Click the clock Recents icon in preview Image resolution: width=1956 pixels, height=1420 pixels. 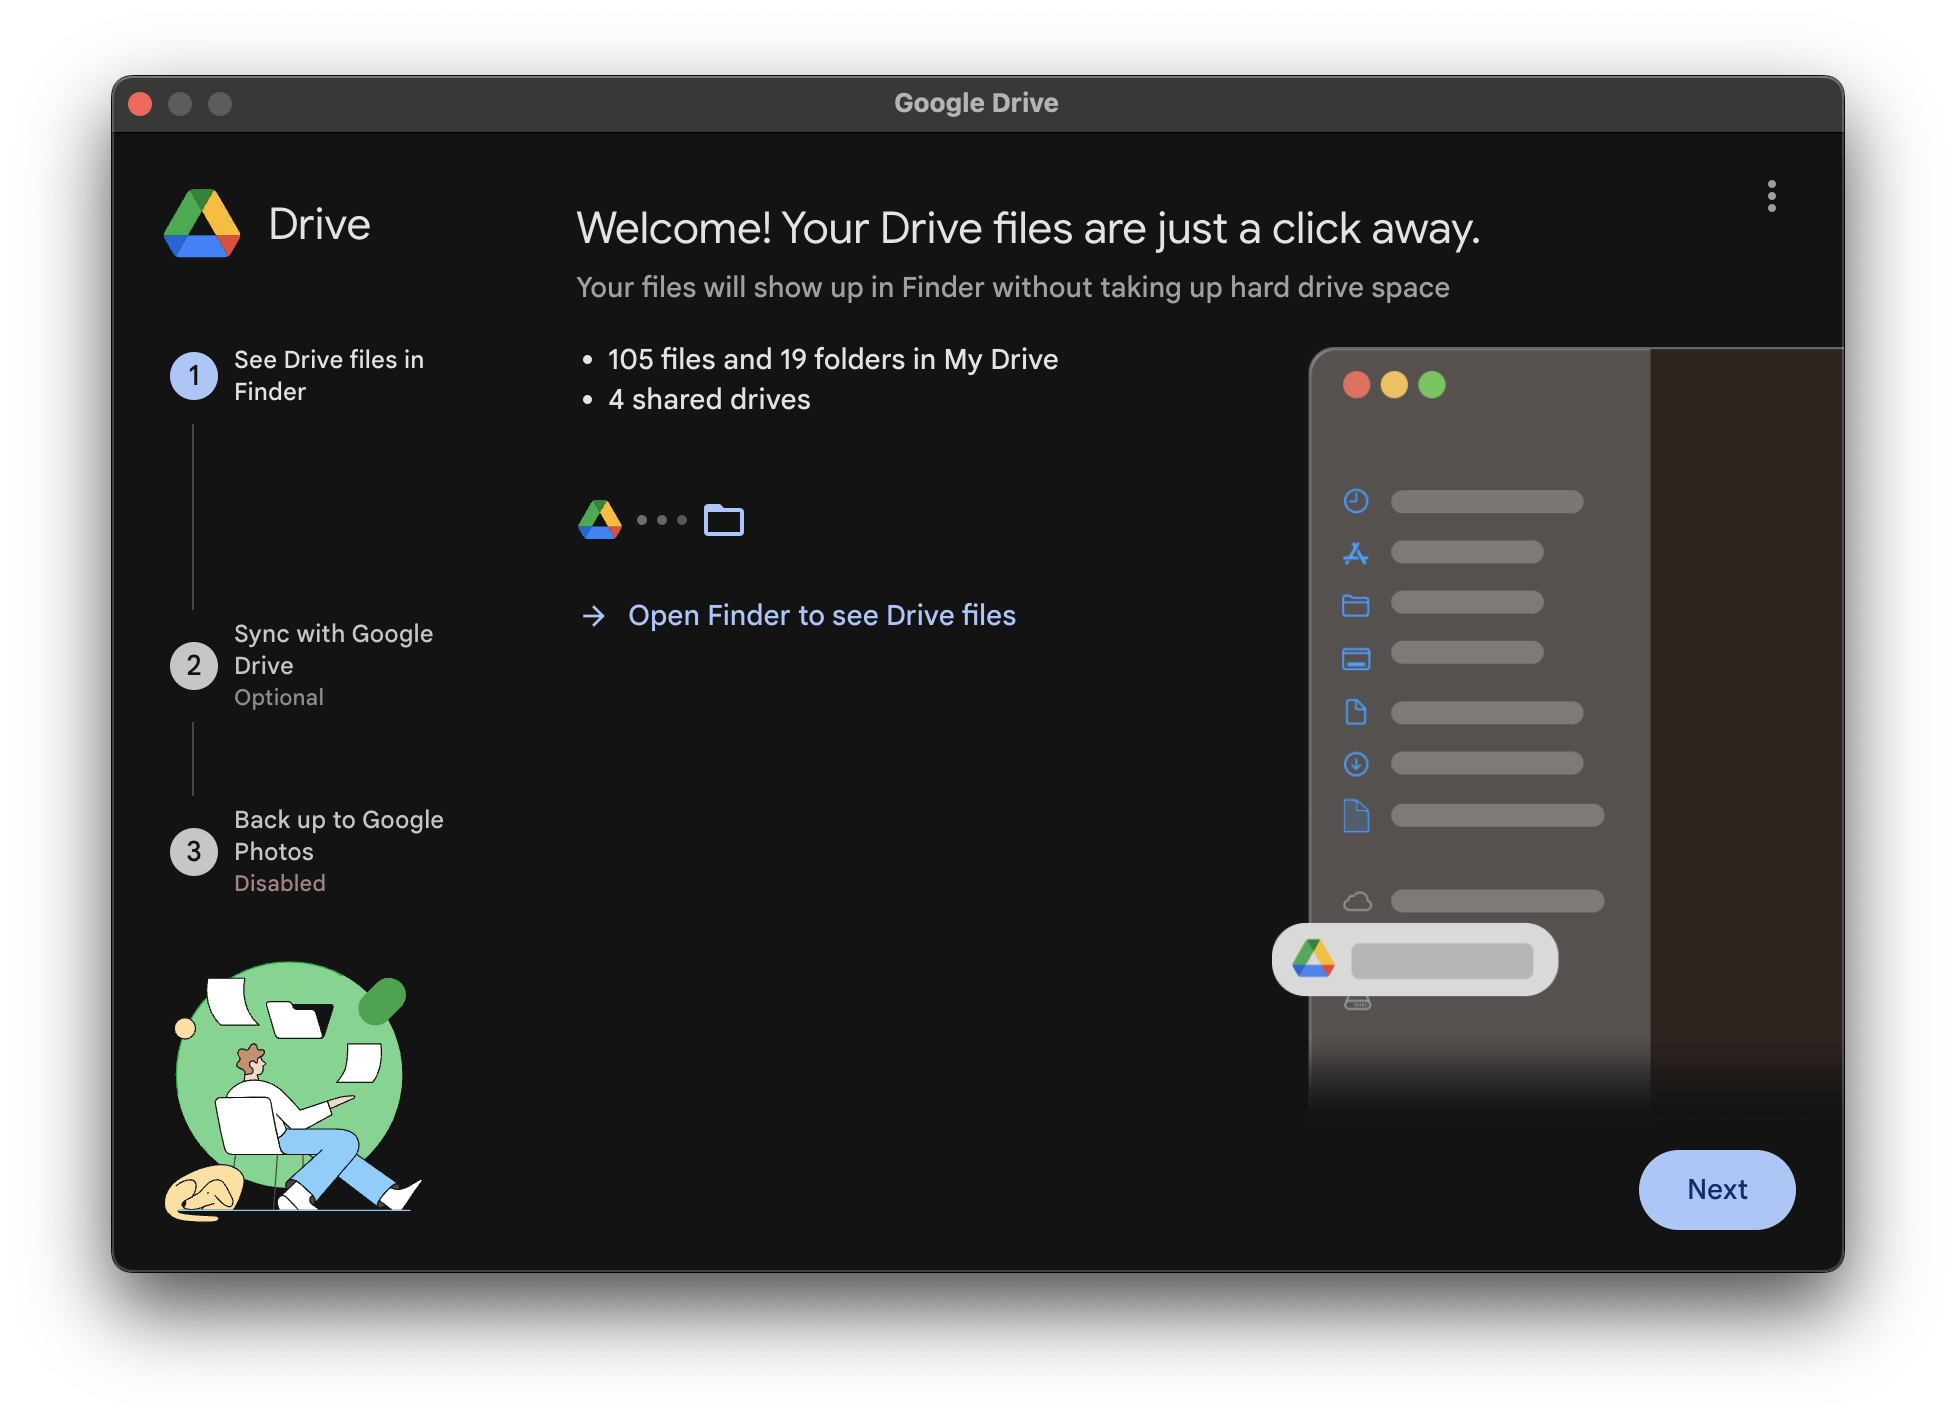(1356, 501)
